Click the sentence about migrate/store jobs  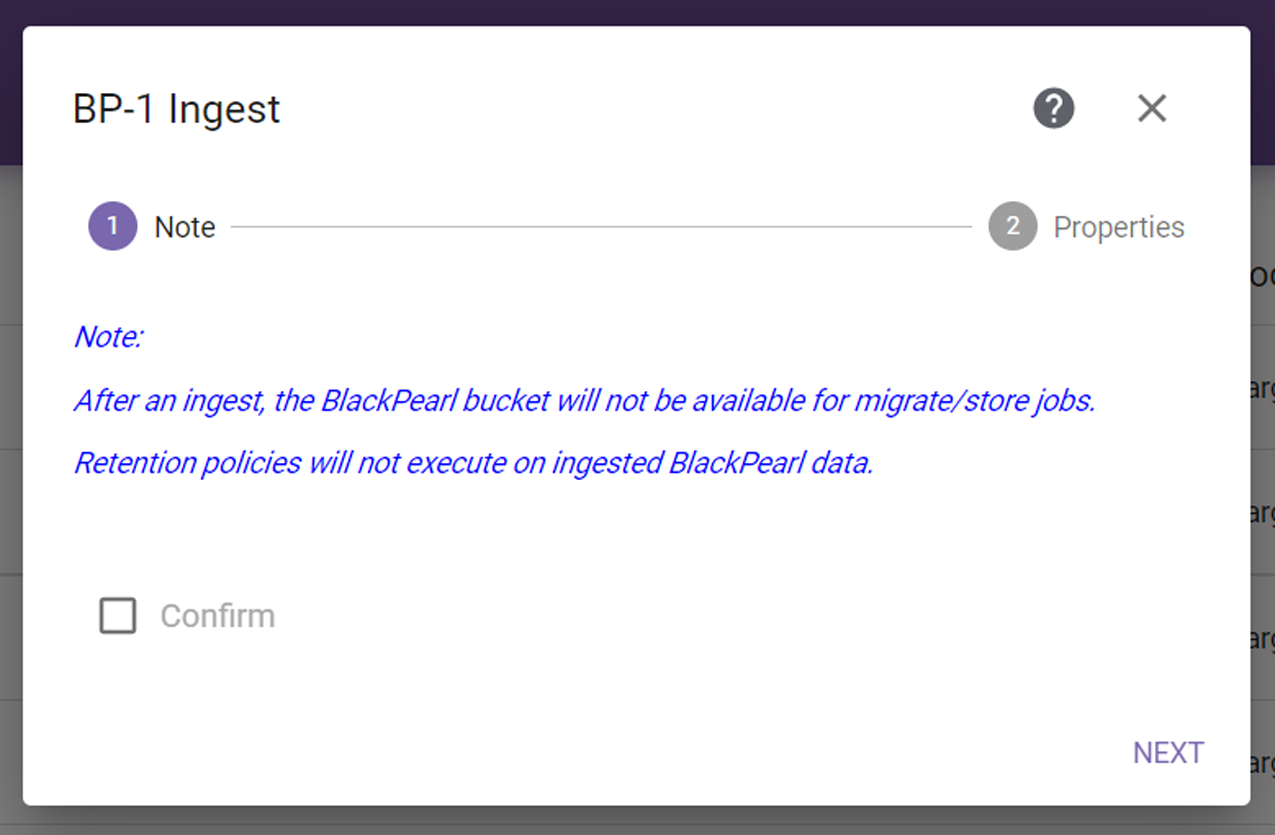(x=585, y=401)
